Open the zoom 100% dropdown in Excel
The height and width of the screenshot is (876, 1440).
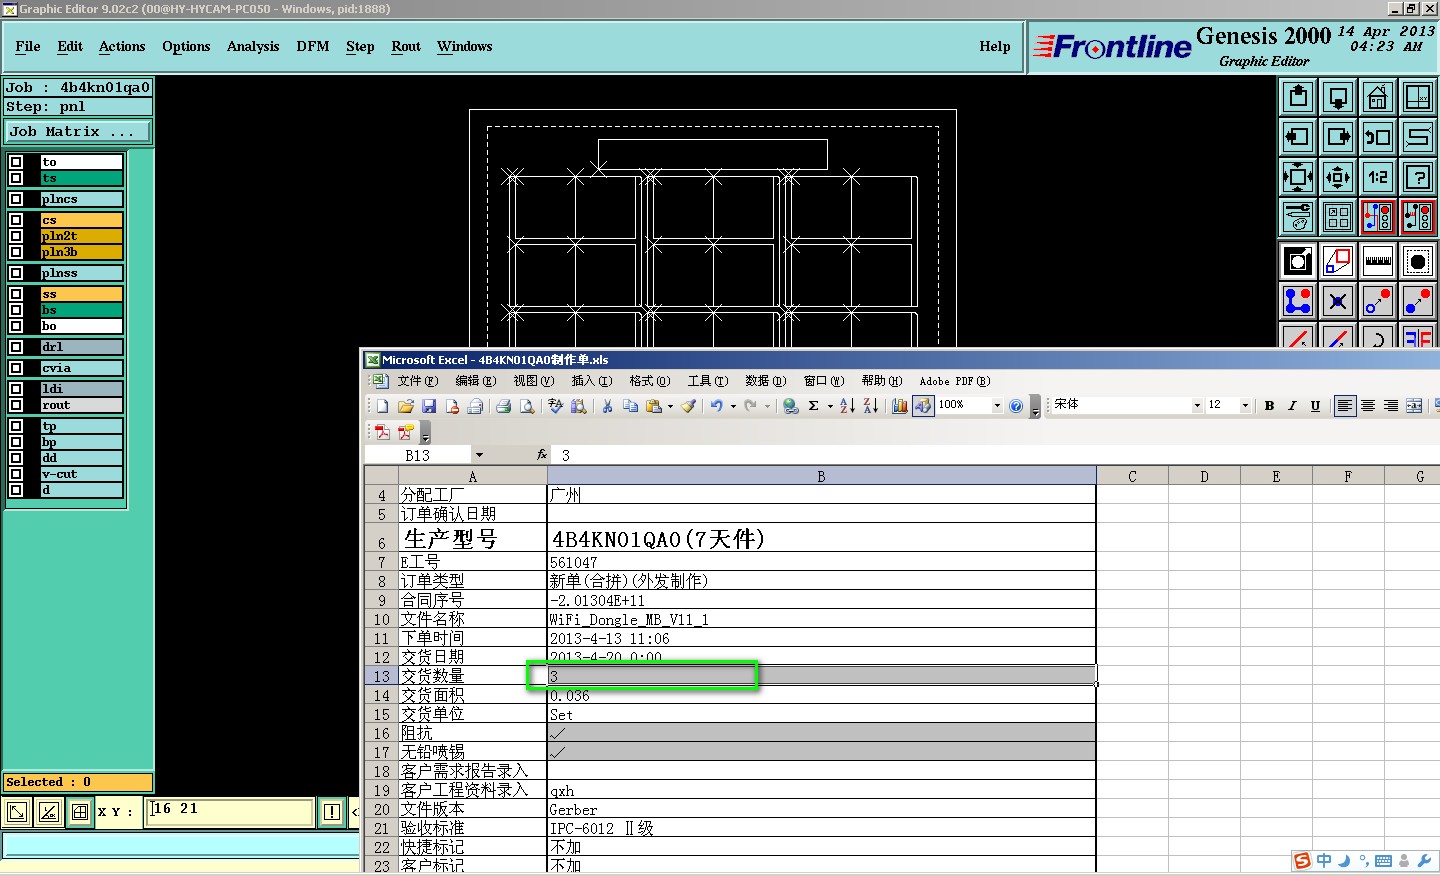(x=997, y=405)
